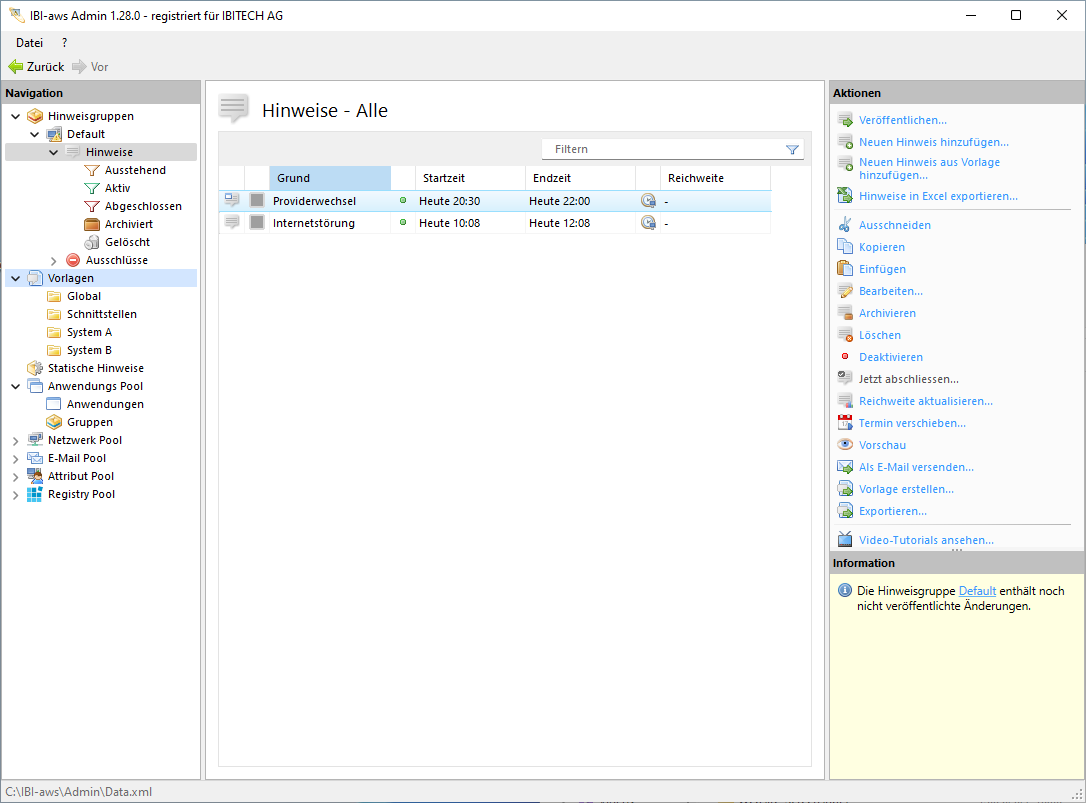Image resolution: width=1086 pixels, height=803 pixels.
Task: Click the Excel export icon
Action: pos(845,196)
